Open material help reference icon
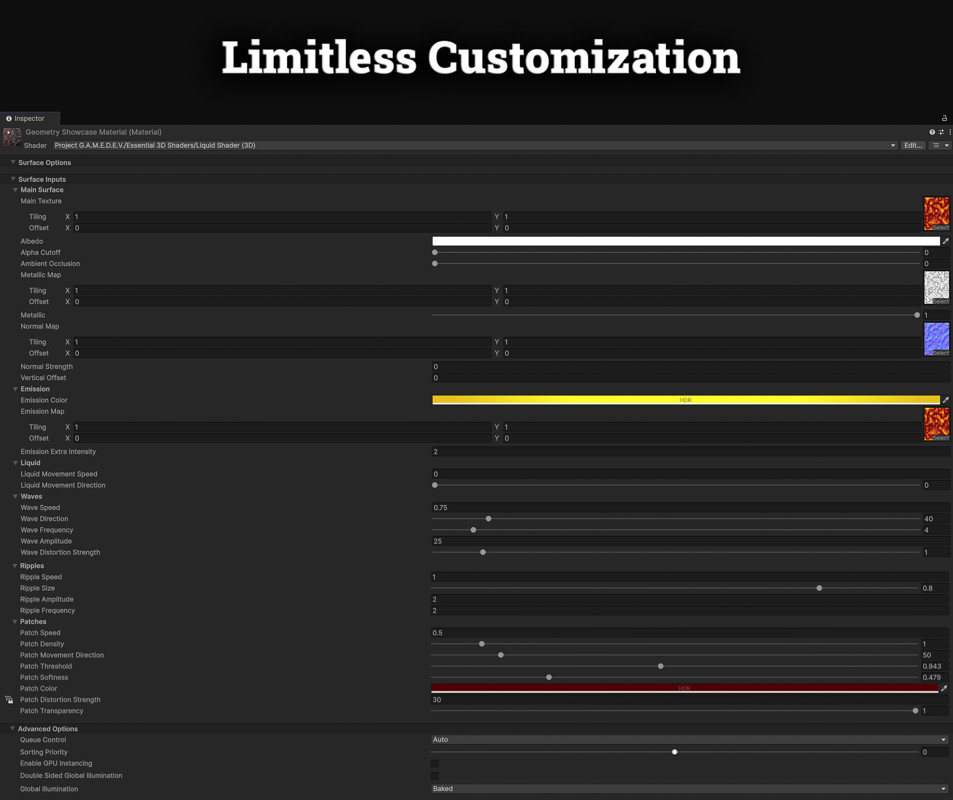This screenshot has height=800, width=953. pos(932,132)
